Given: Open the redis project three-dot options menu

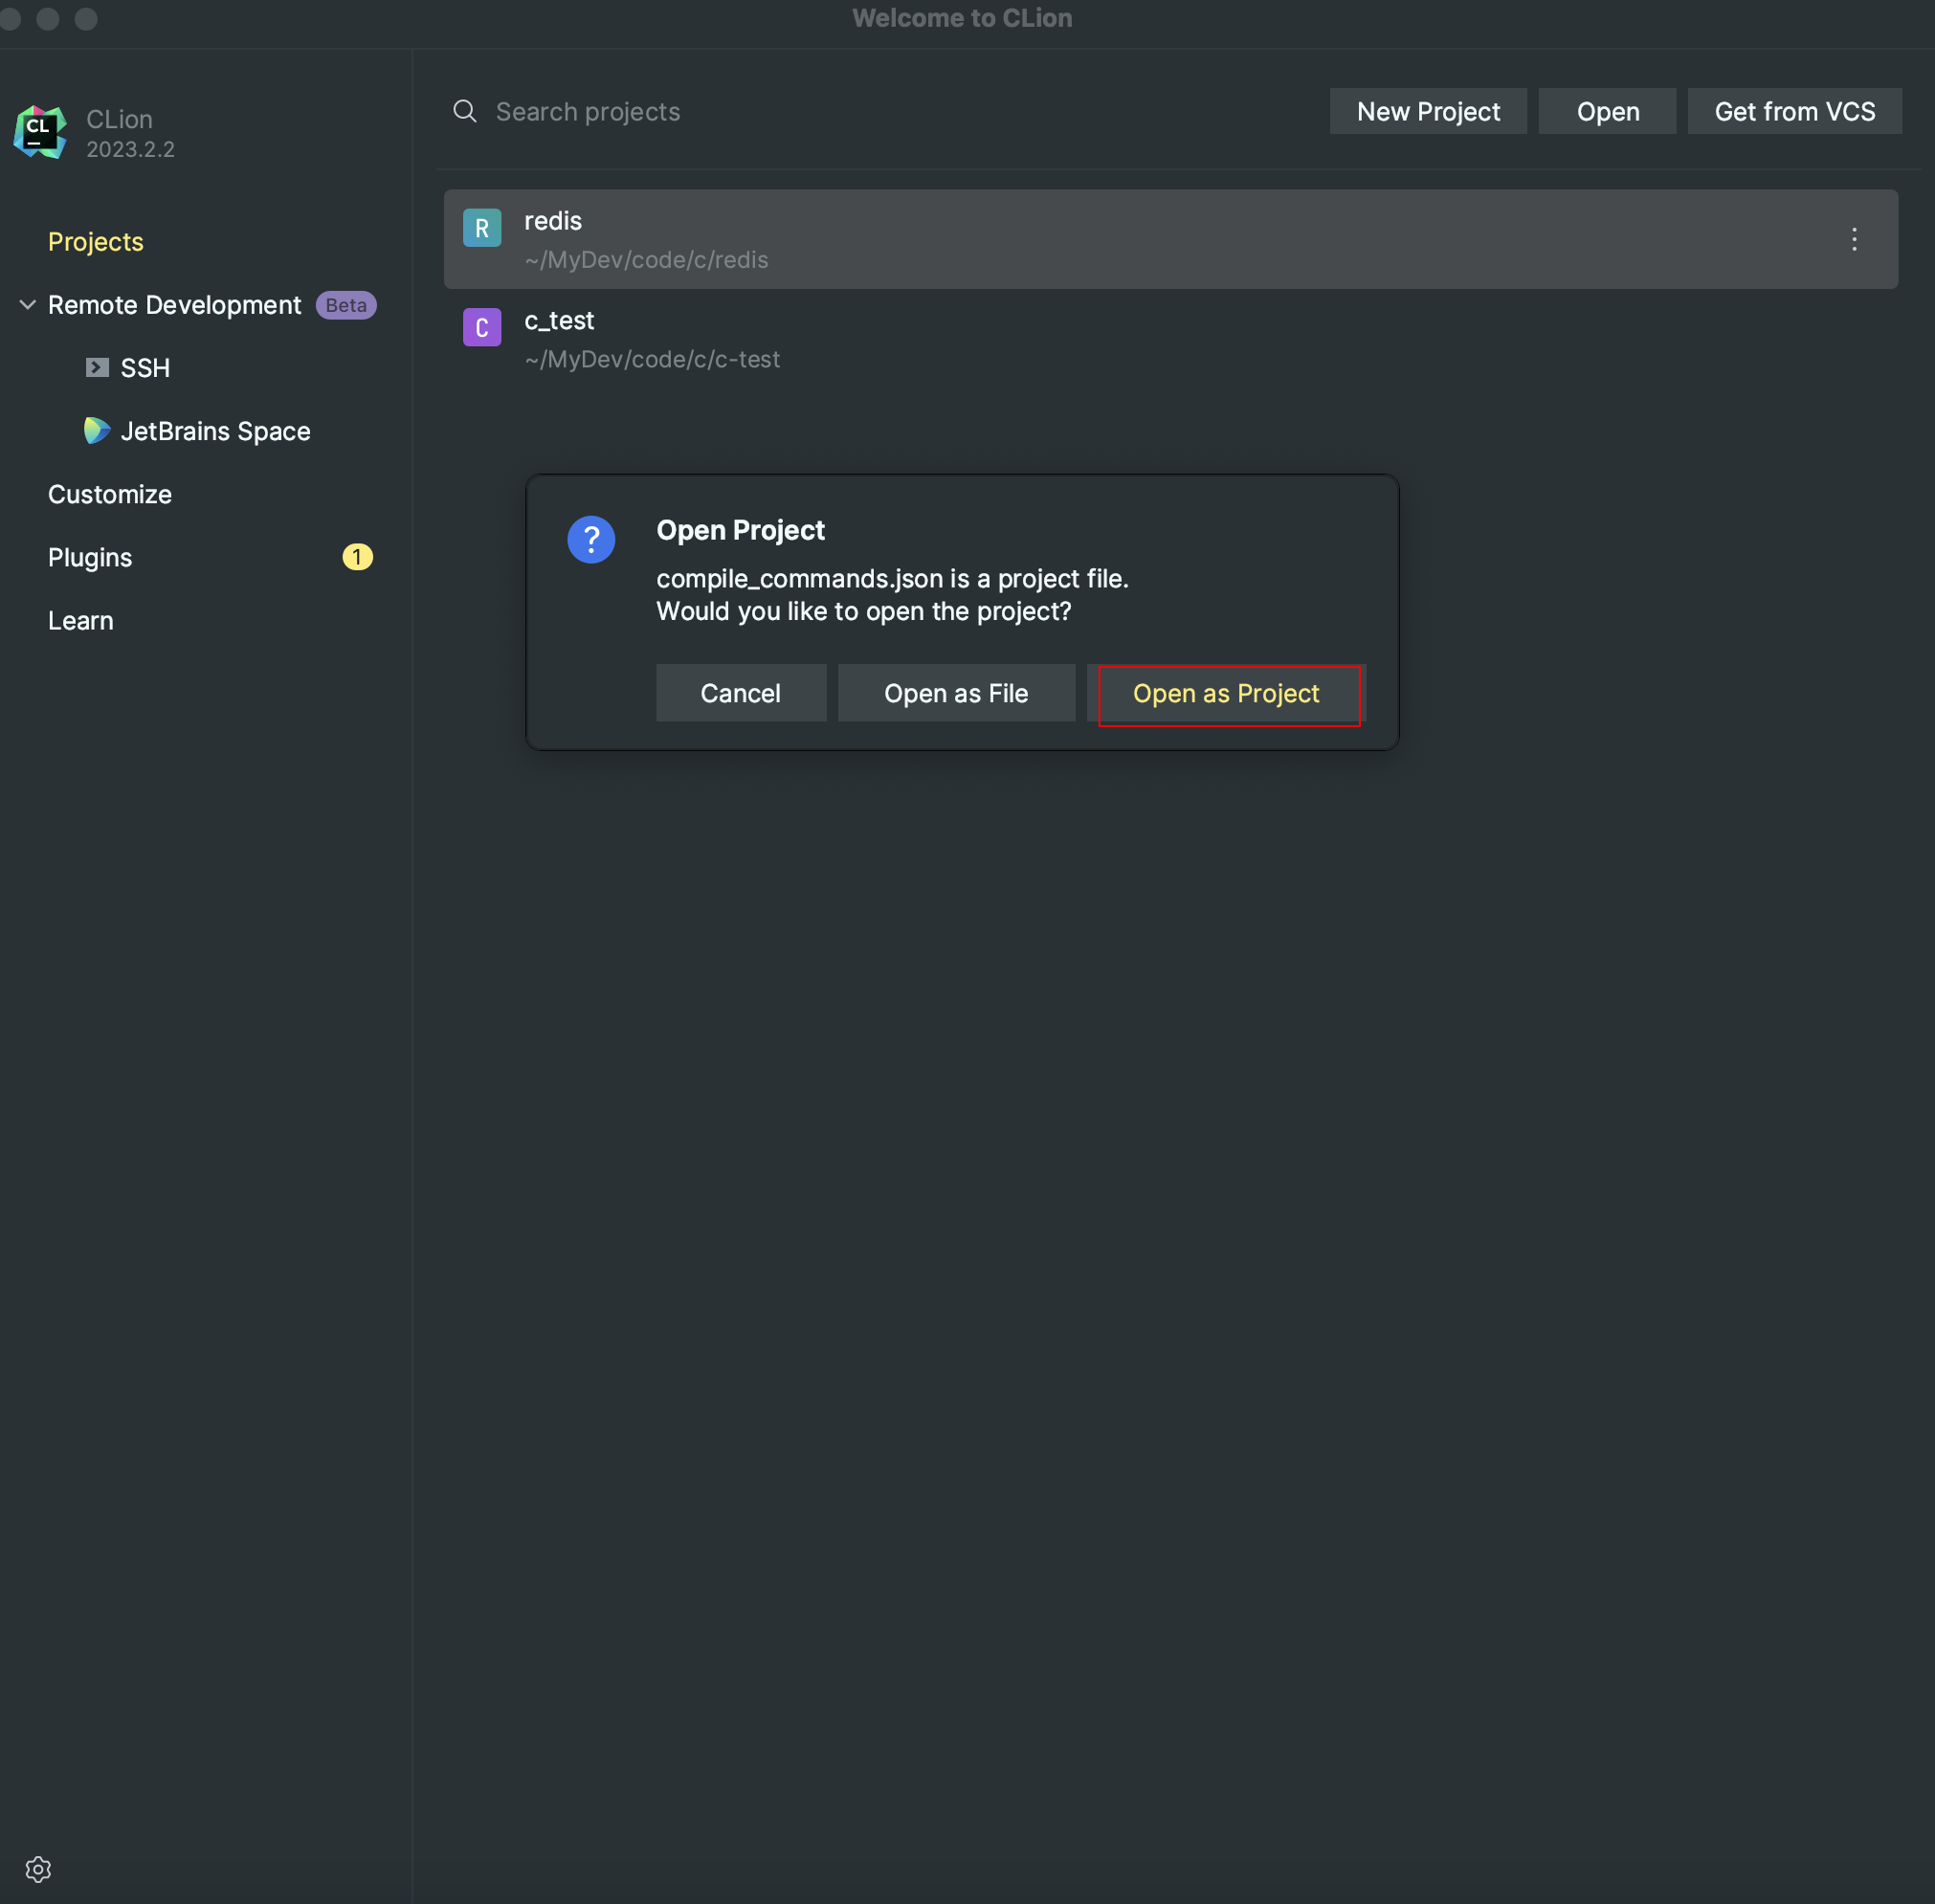Looking at the screenshot, I should click(x=1853, y=239).
